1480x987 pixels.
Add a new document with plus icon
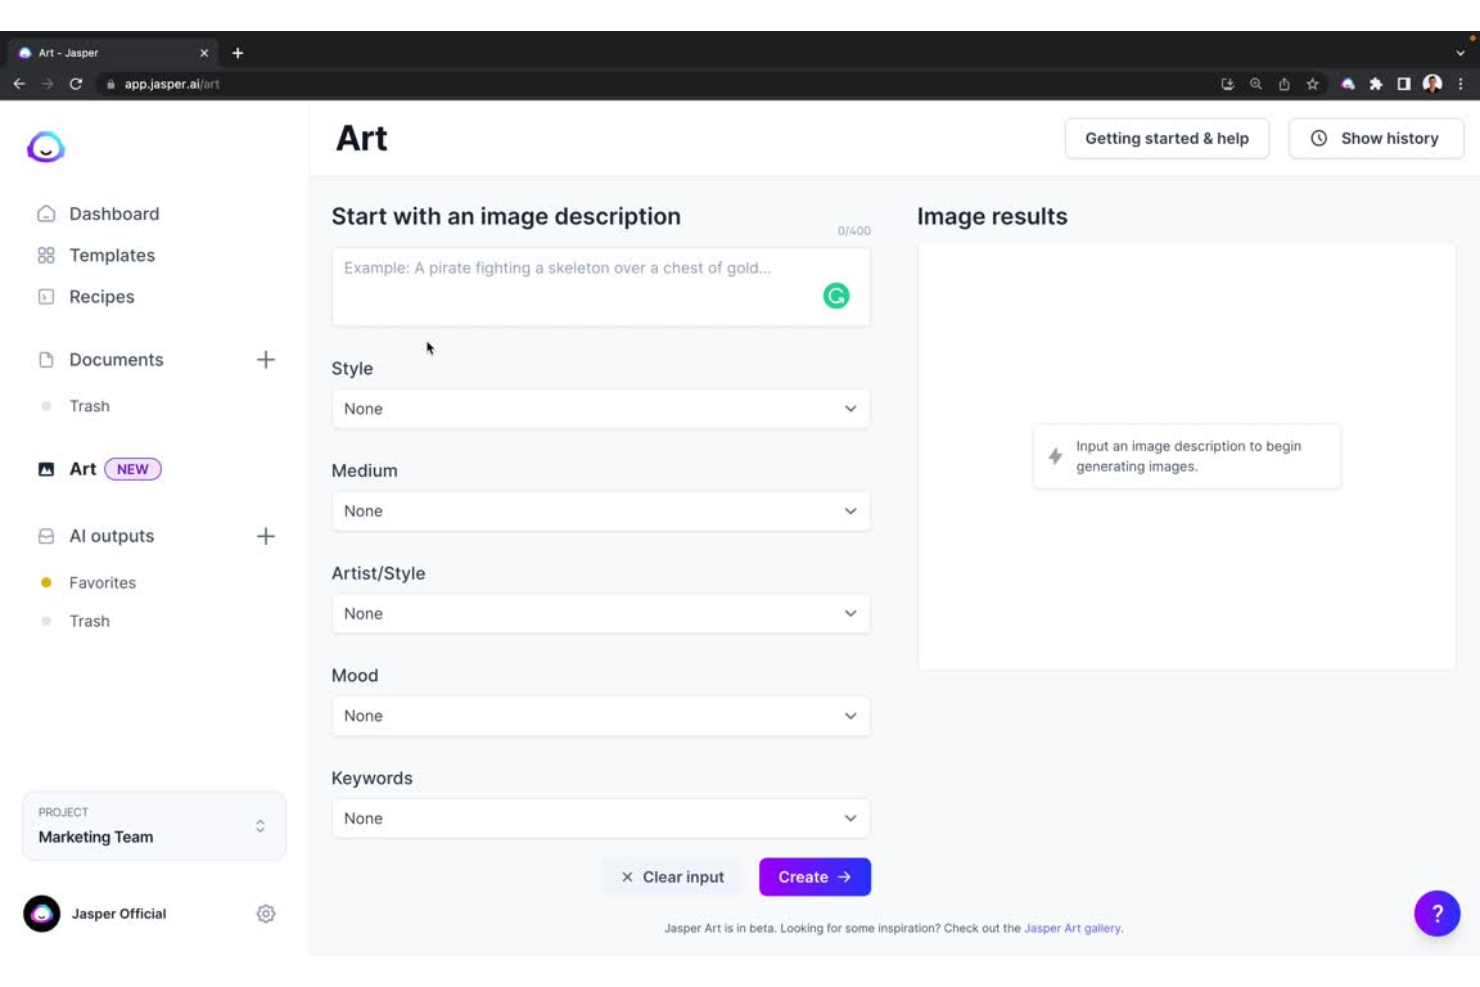click(266, 360)
